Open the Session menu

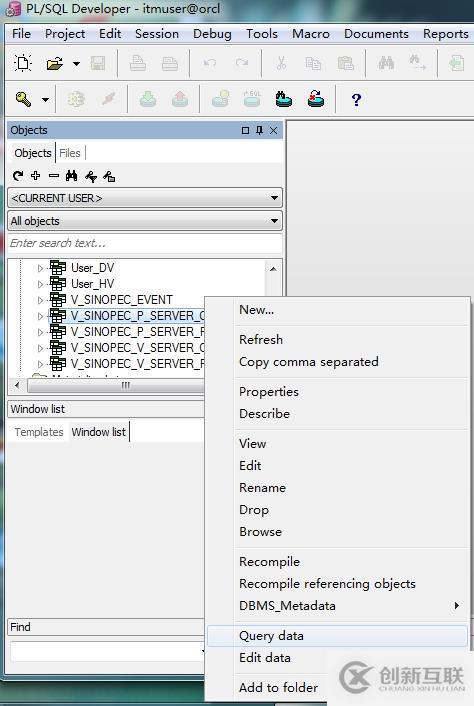point(157,34)
